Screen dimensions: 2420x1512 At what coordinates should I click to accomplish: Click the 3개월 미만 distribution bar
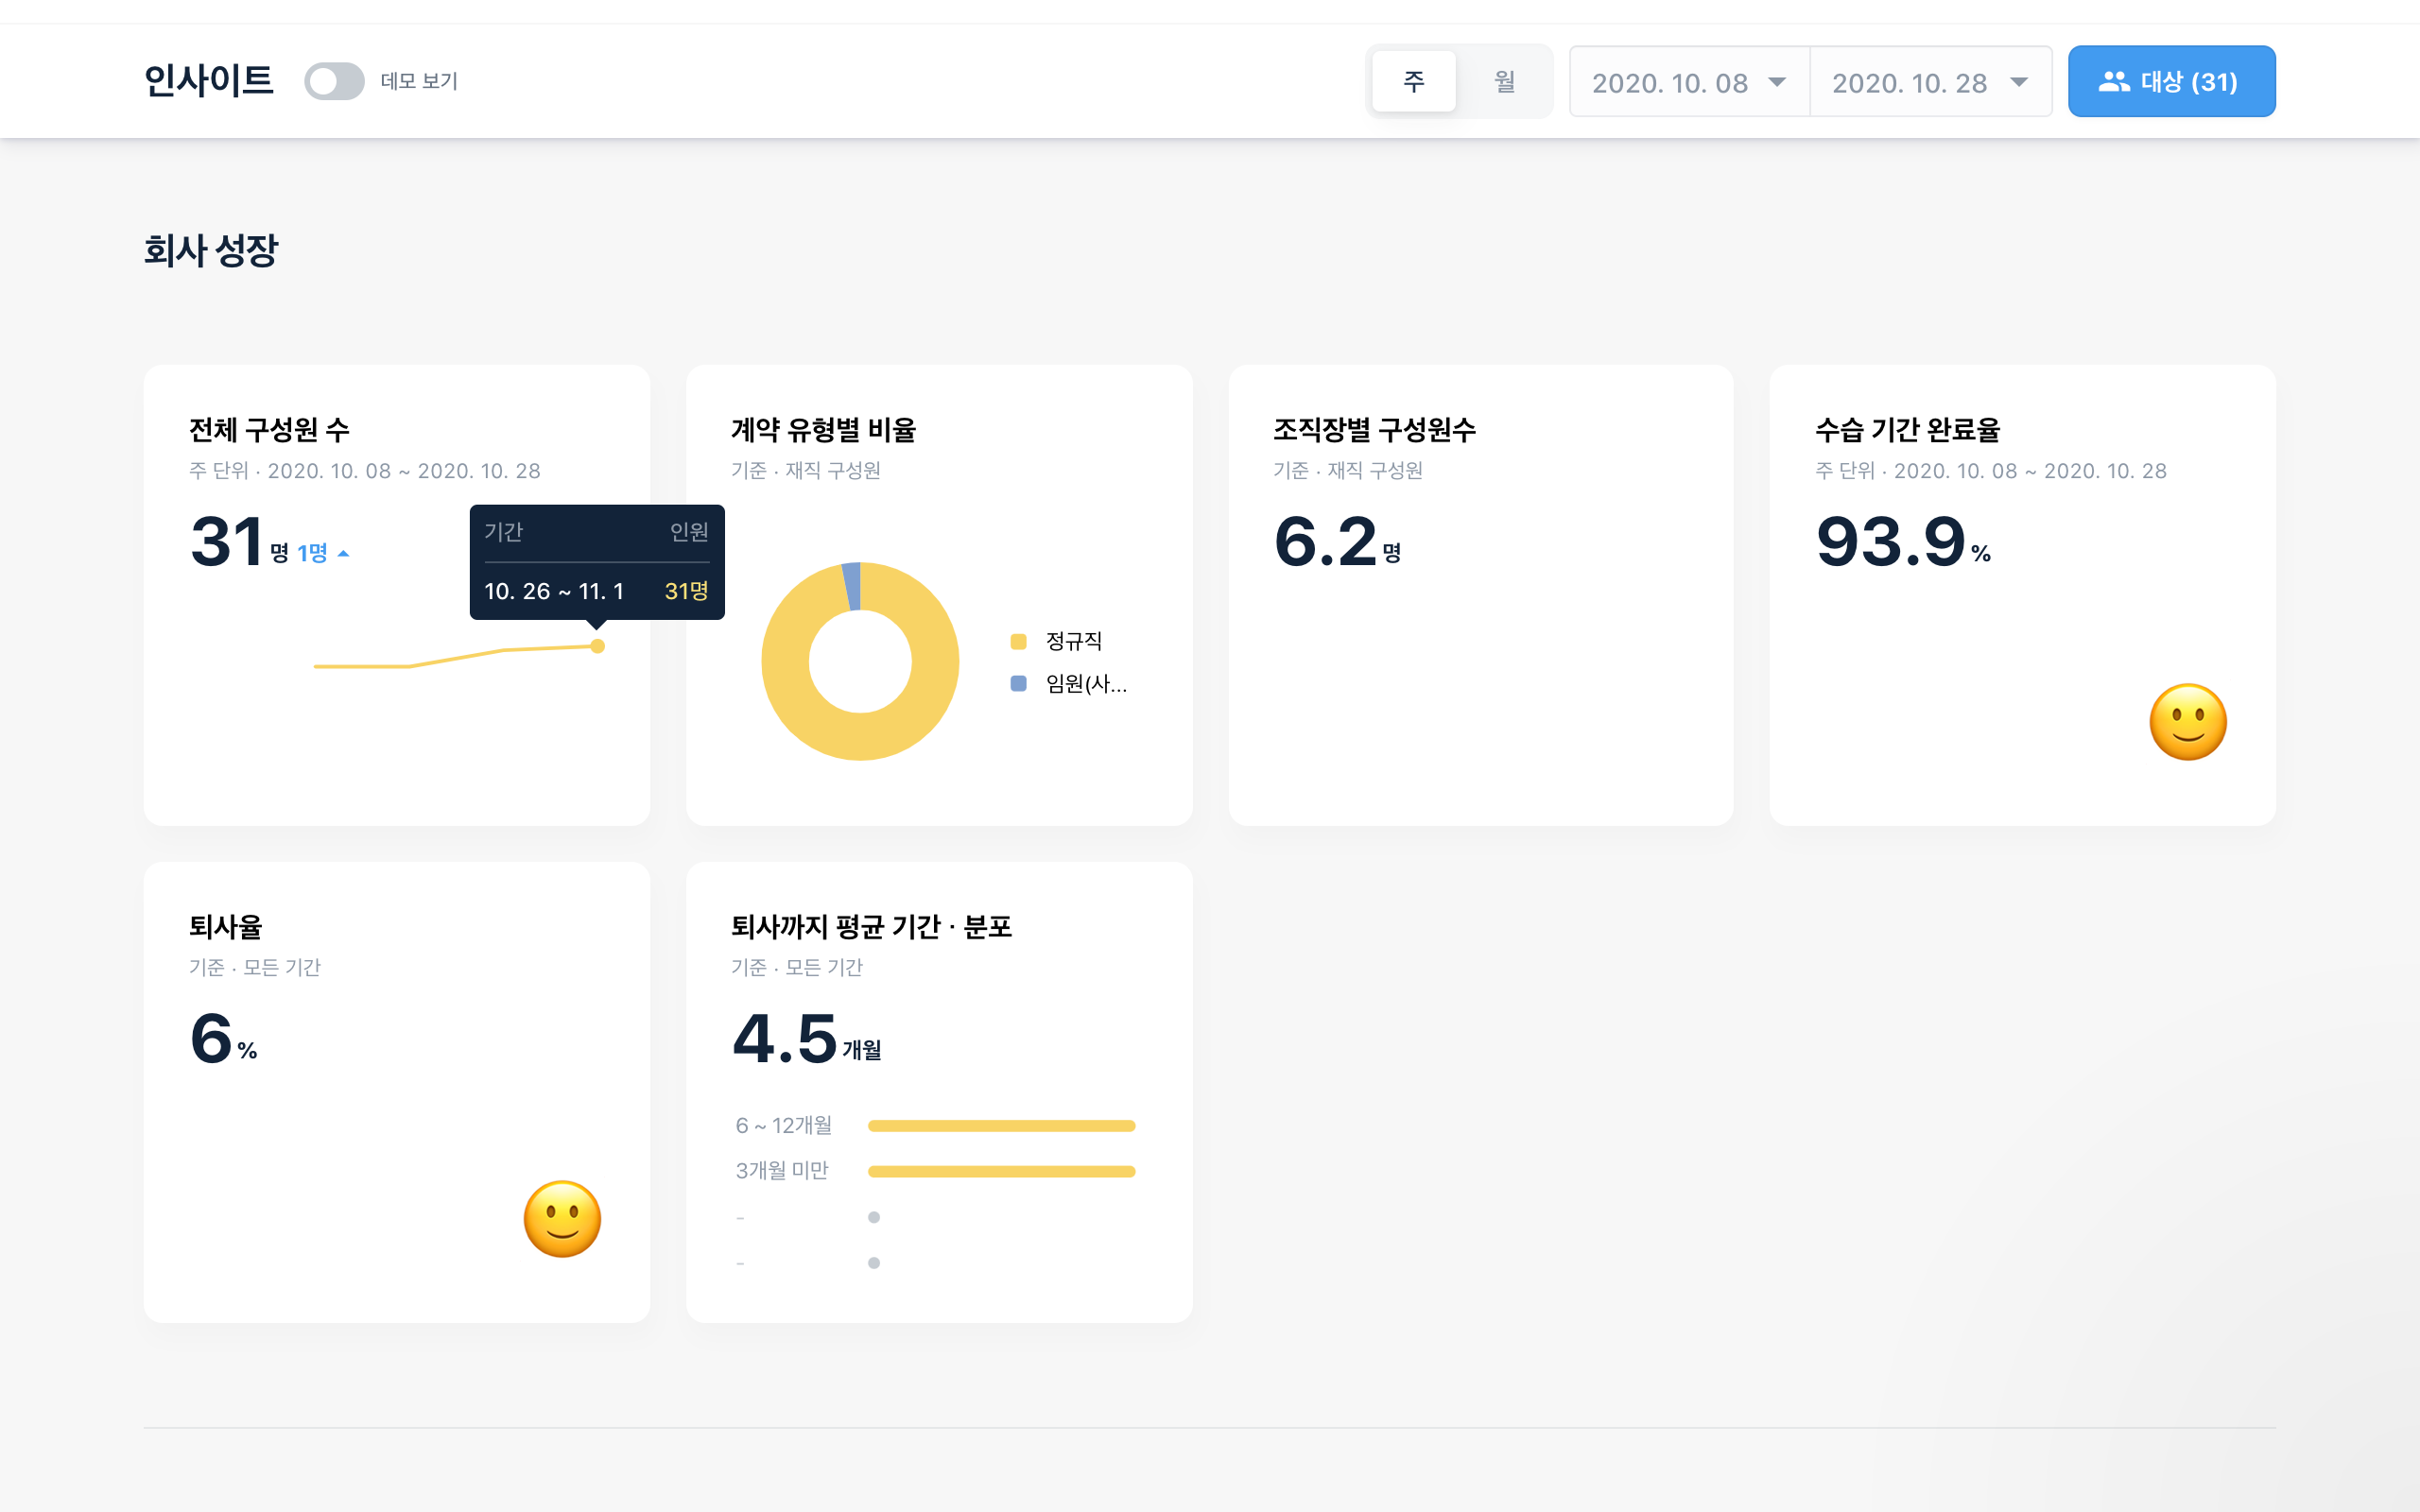click(x=1001, y=1171)
